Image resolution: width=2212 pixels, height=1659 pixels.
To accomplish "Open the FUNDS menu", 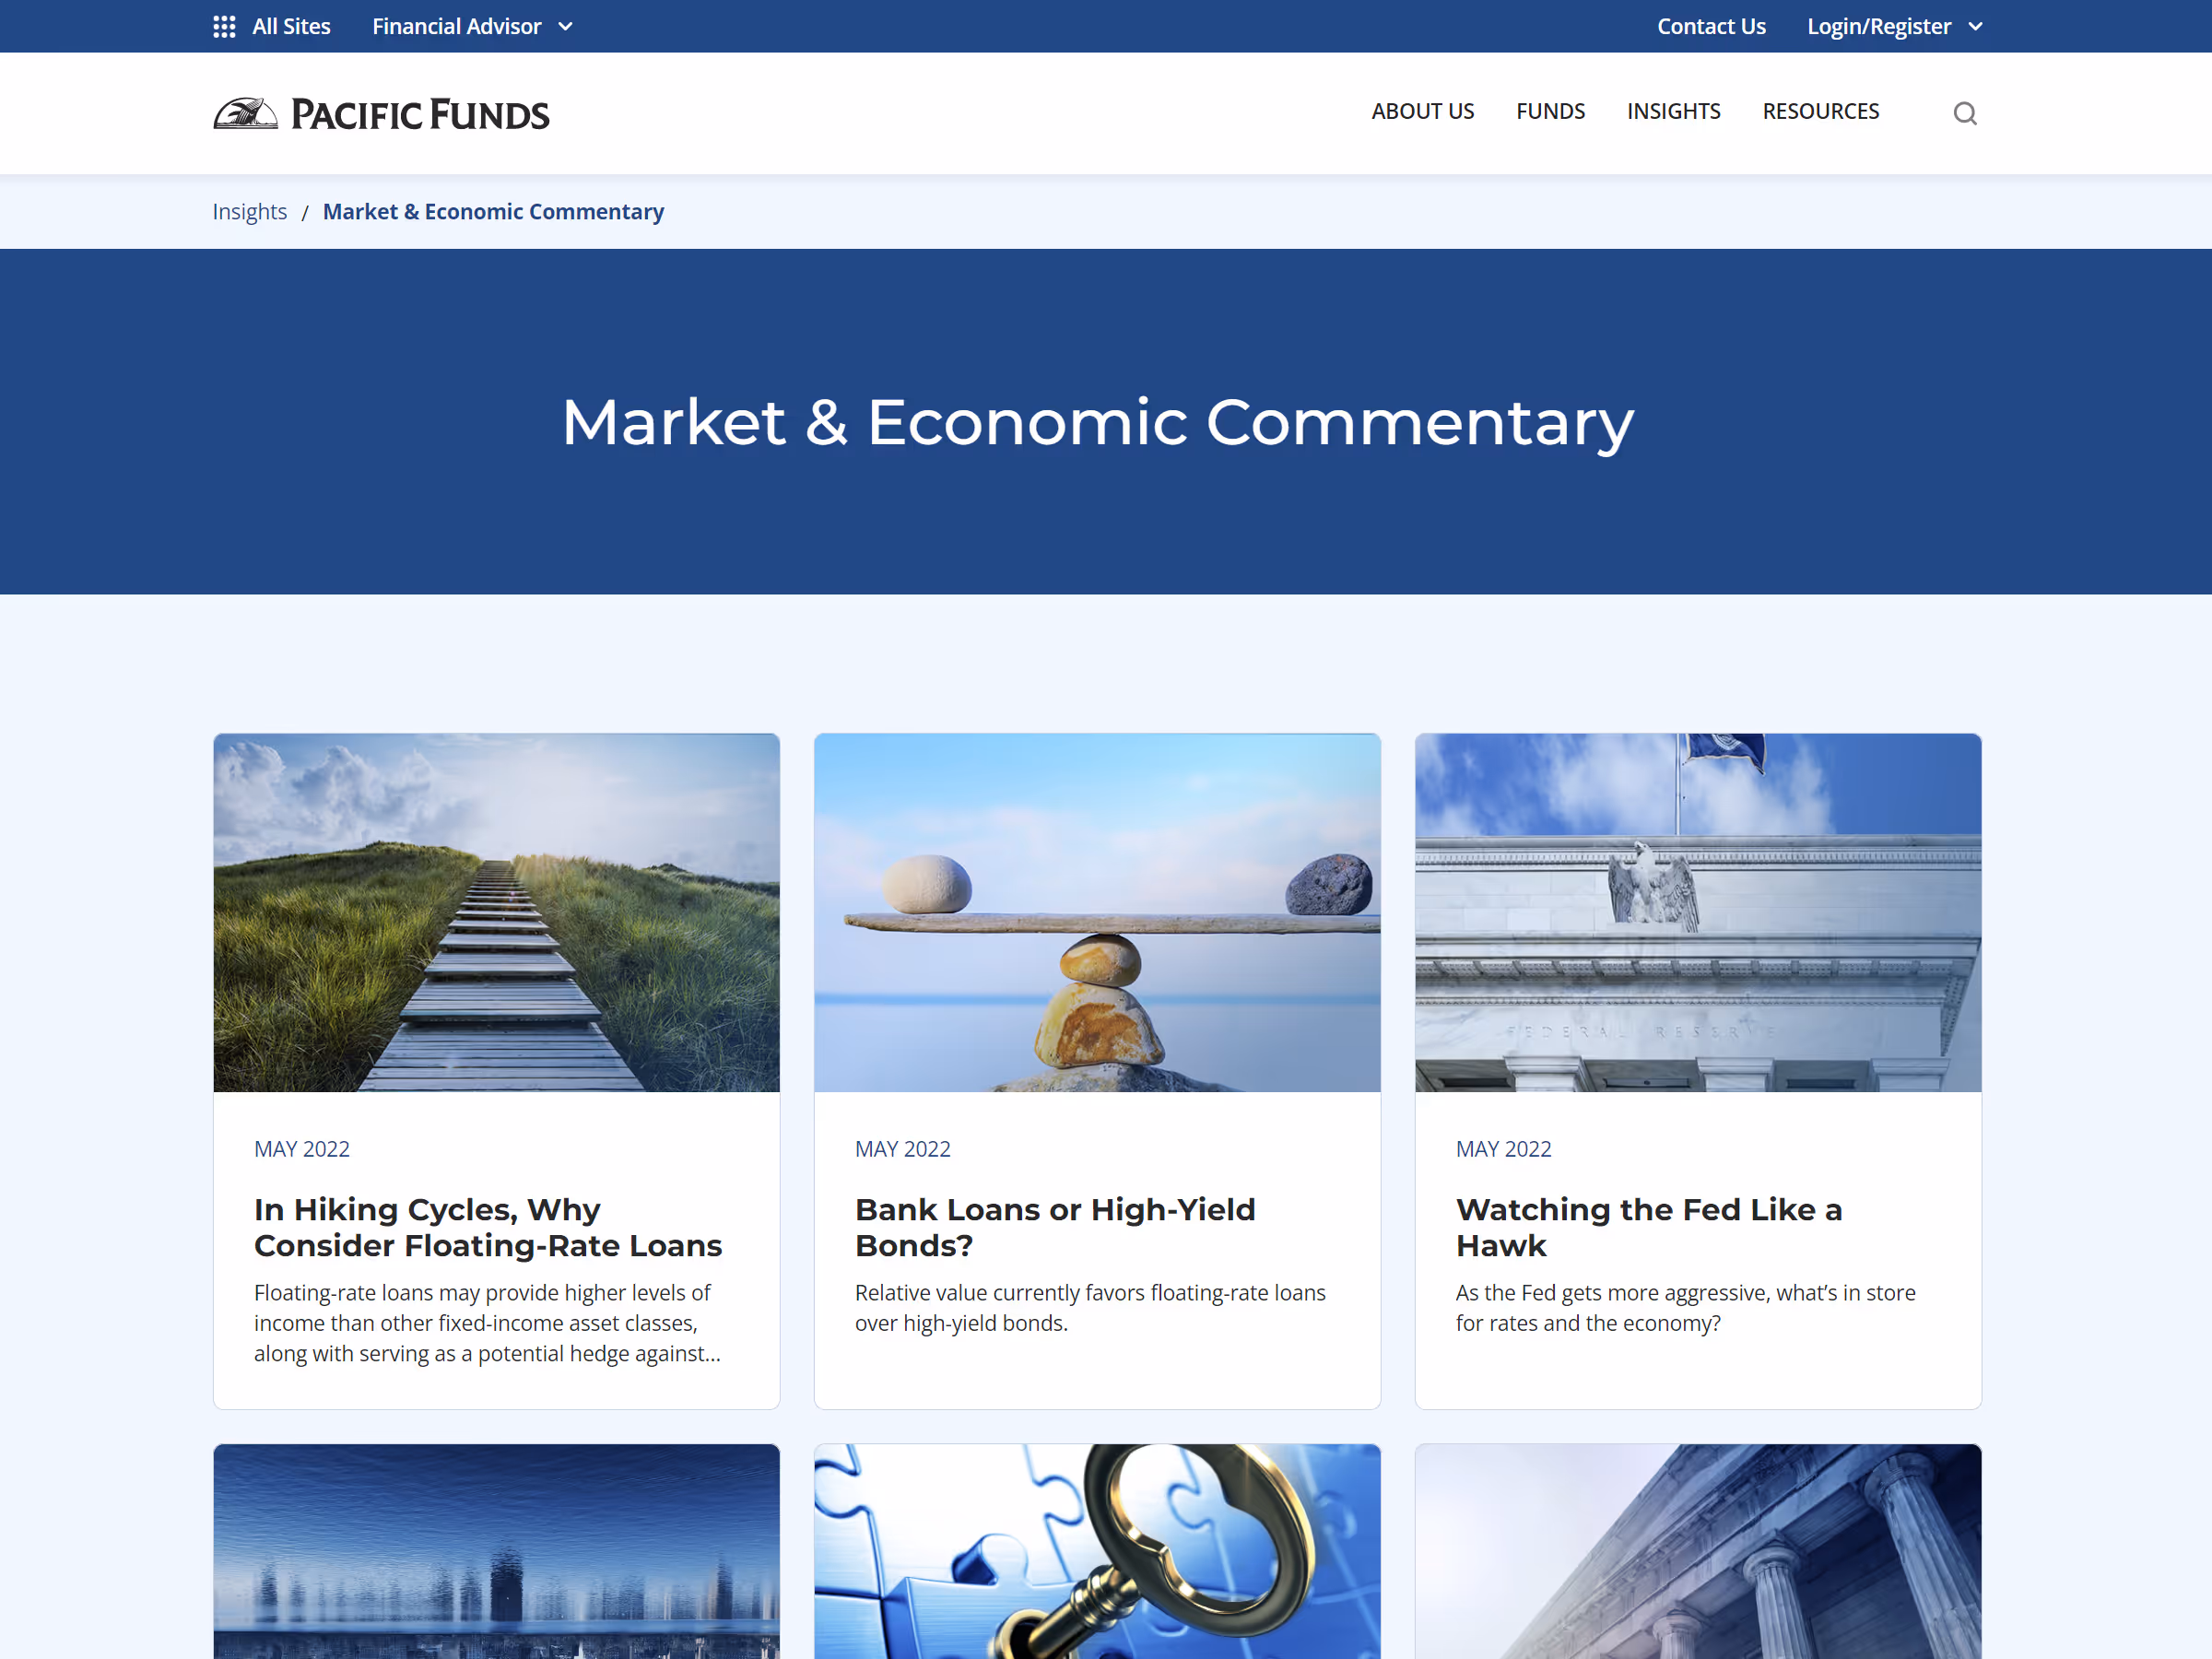I will (1550, 111).
